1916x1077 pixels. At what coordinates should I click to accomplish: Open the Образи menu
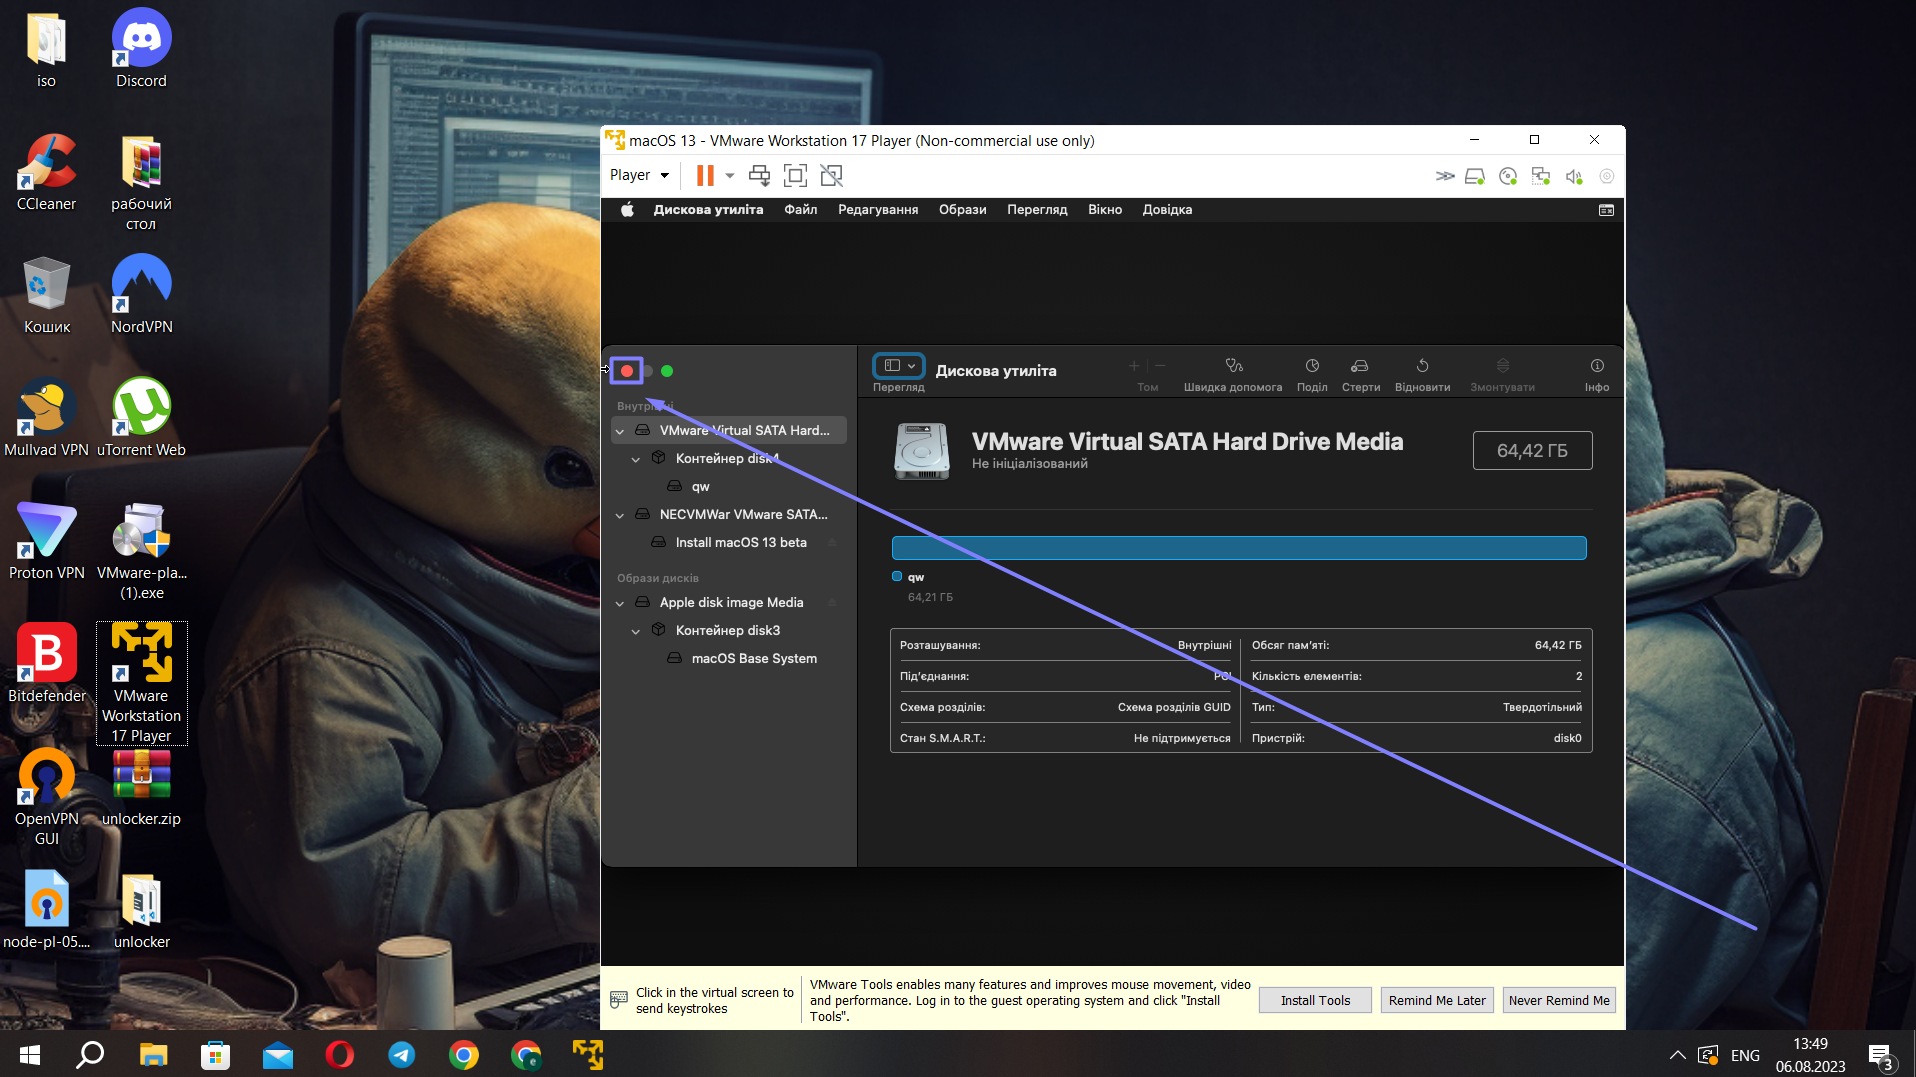(x=963, y=210)
